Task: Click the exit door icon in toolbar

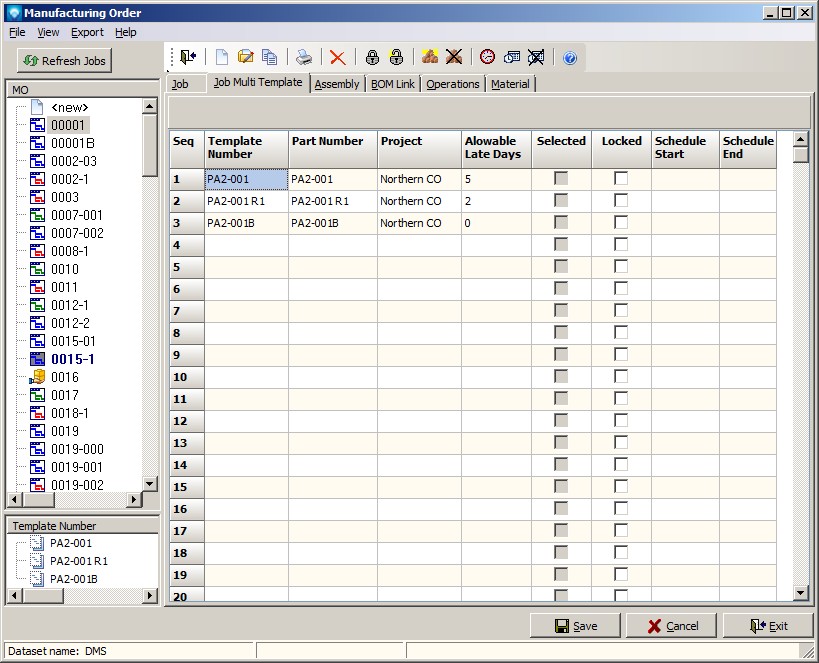Action: pos(188,58)
